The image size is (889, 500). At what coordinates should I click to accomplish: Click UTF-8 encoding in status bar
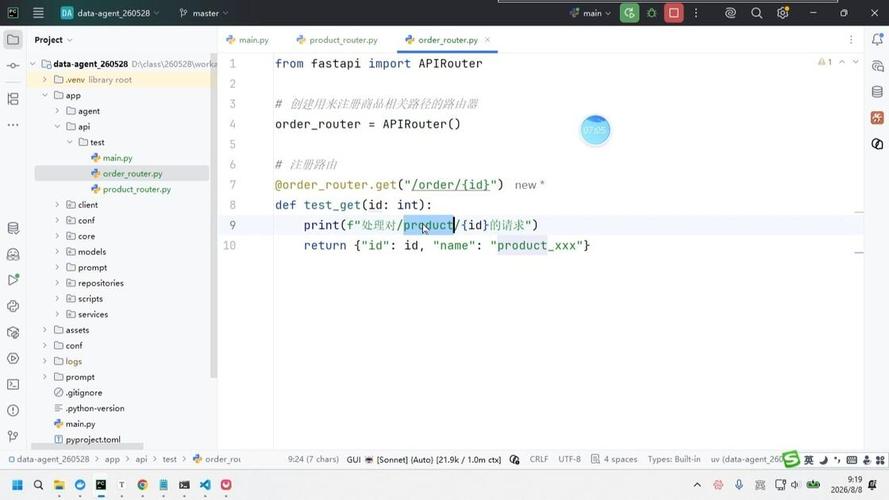click(x=569, y=459)
